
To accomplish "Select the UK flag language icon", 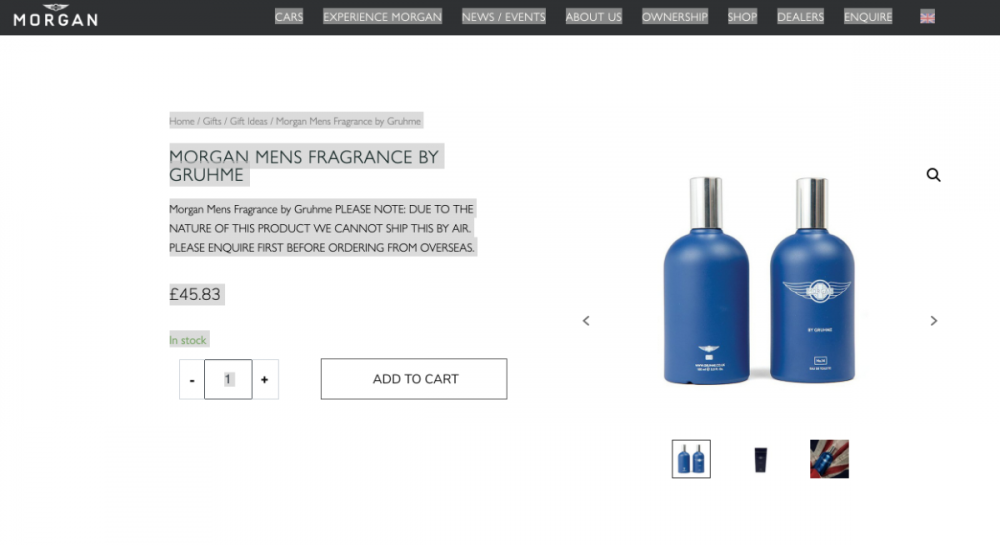I will tap(927, 17).
